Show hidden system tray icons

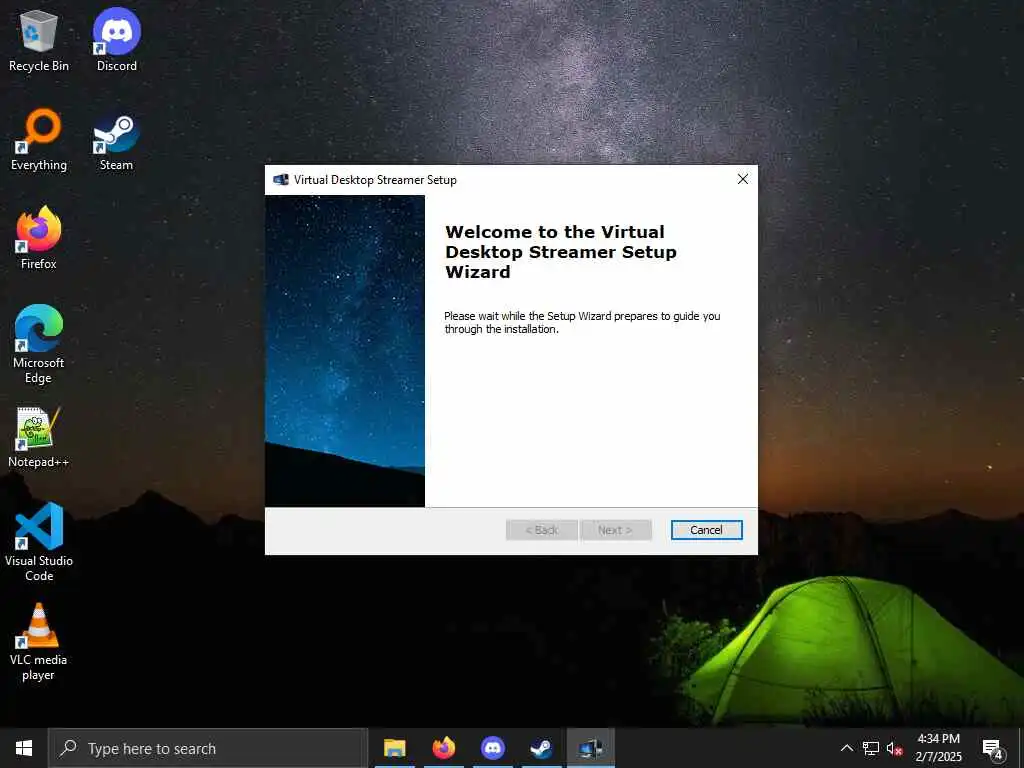coord(846,748)
